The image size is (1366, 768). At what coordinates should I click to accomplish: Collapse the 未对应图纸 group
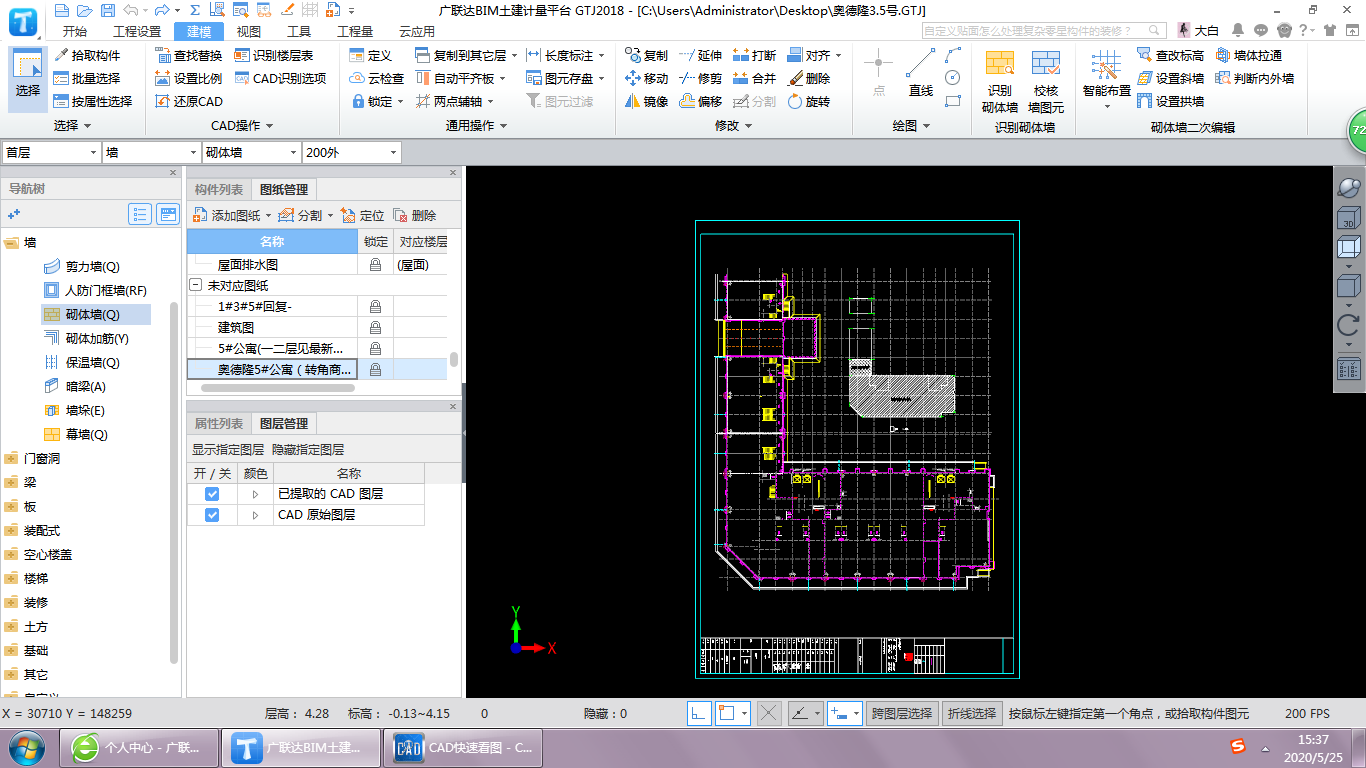coord(196,285)
